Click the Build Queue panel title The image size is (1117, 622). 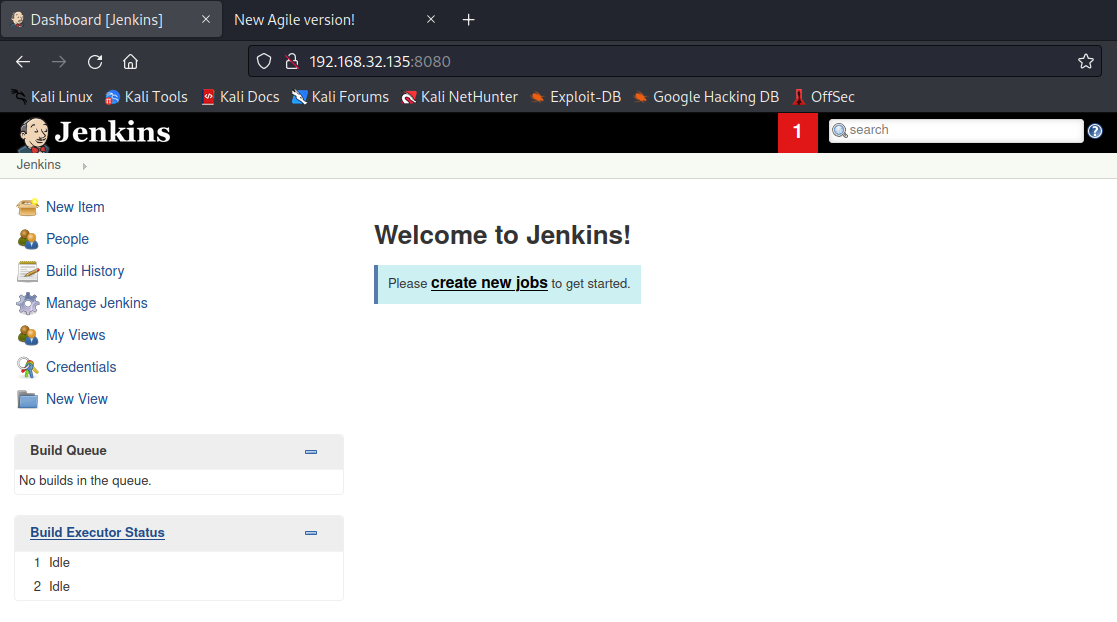coord(68,451)
